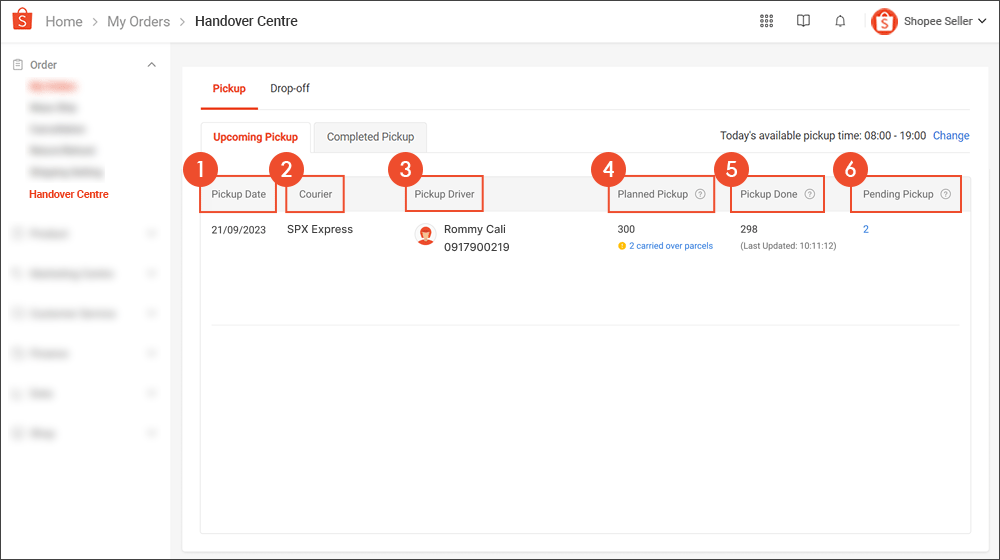
Task: Click driver name Rommy Cali
Action: (x=474, y=229)
